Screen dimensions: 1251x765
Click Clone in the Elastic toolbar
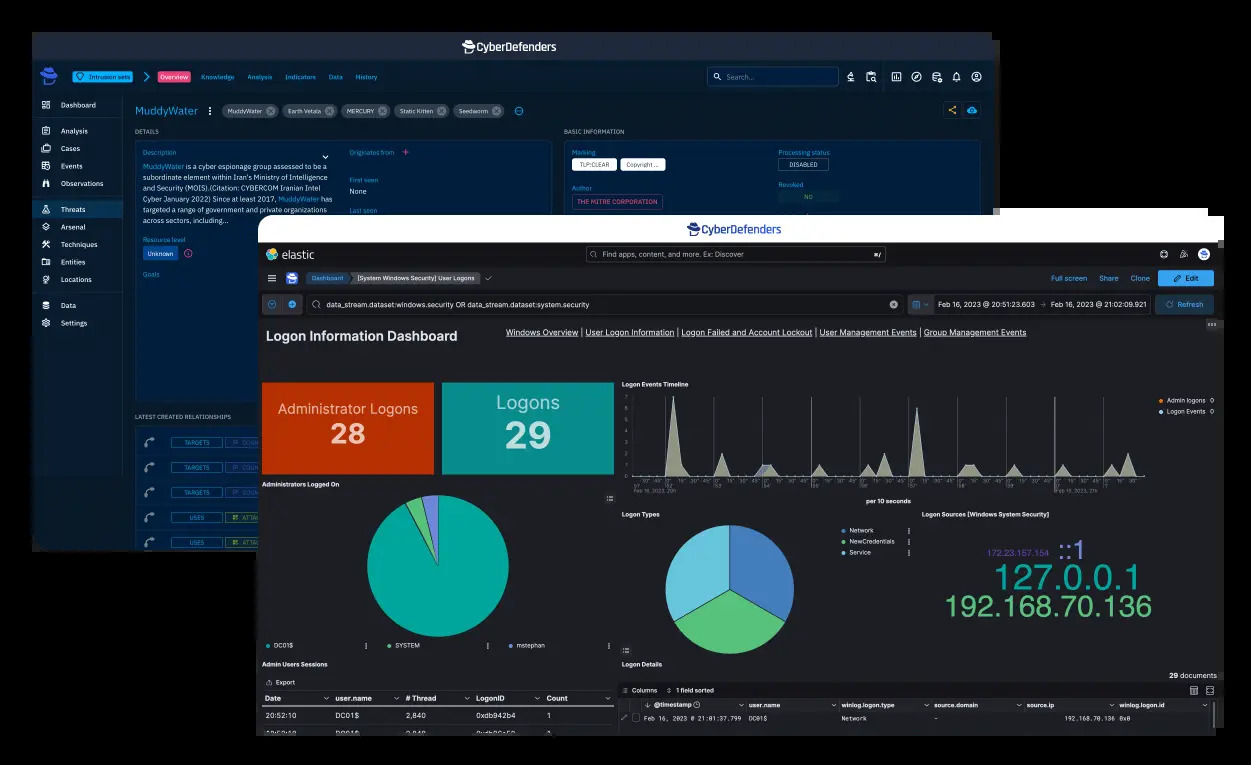pyautogui.click(x=1140, y=278)
